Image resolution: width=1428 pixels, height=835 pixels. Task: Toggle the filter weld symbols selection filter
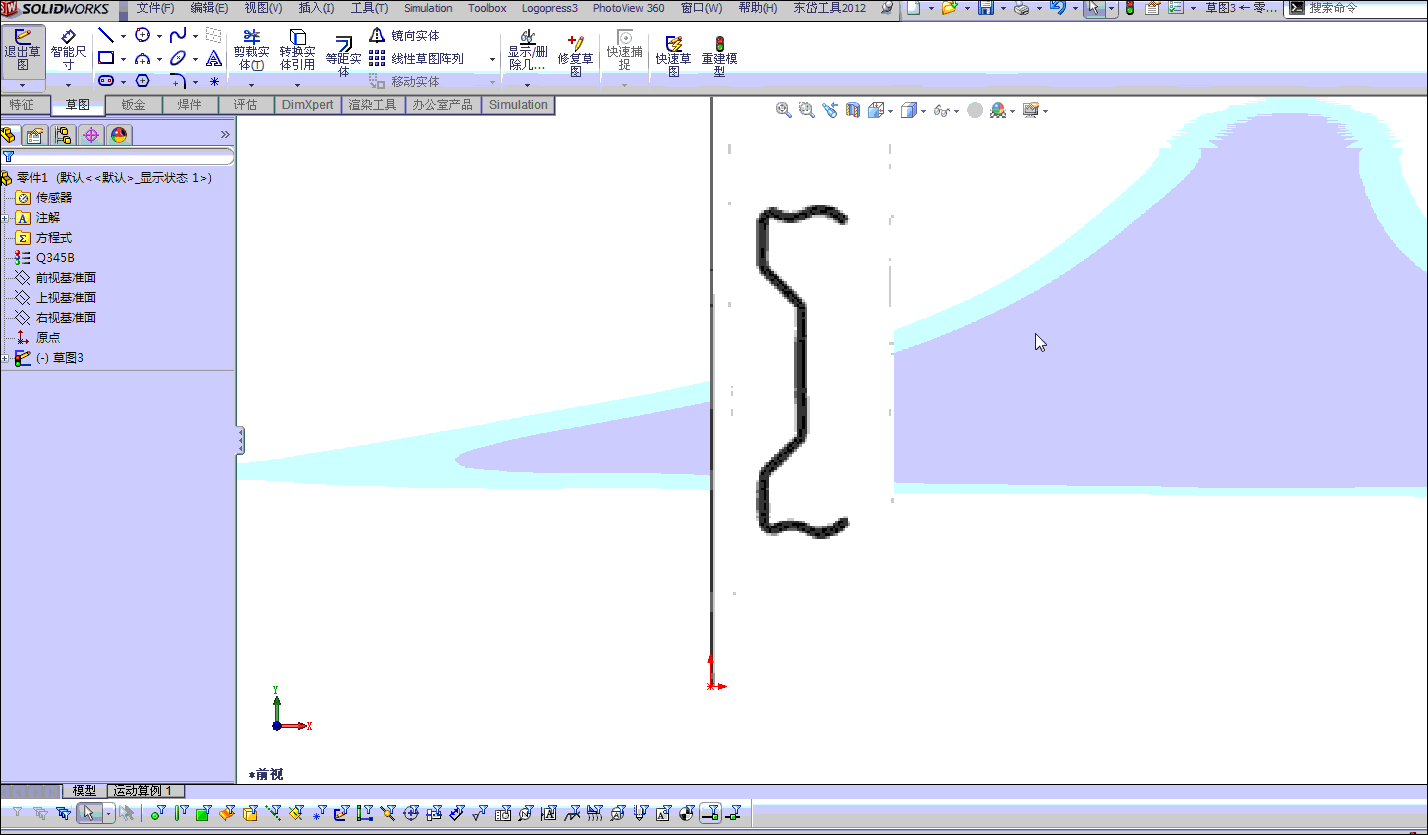[x=572, y=813]
